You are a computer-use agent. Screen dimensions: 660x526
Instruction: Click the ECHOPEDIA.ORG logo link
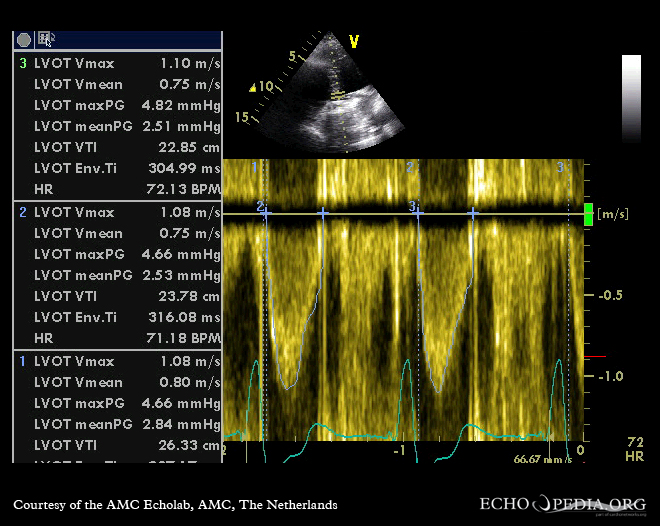tap(563, 504)
